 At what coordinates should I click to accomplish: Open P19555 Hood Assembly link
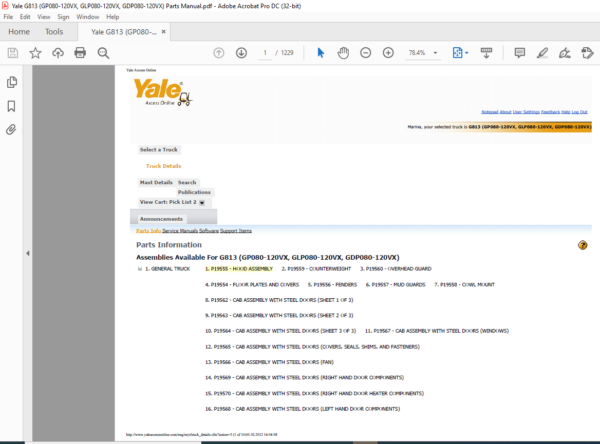click(239, 269)
